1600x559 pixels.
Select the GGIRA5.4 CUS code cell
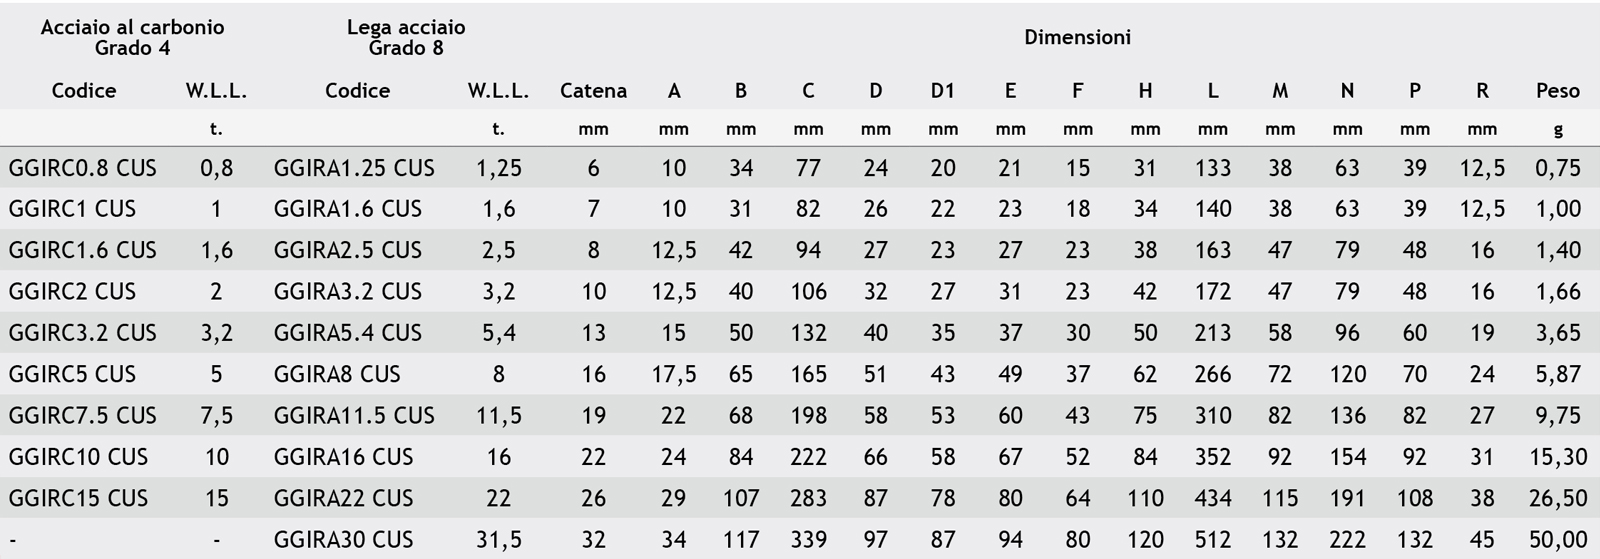pos(348,333)
